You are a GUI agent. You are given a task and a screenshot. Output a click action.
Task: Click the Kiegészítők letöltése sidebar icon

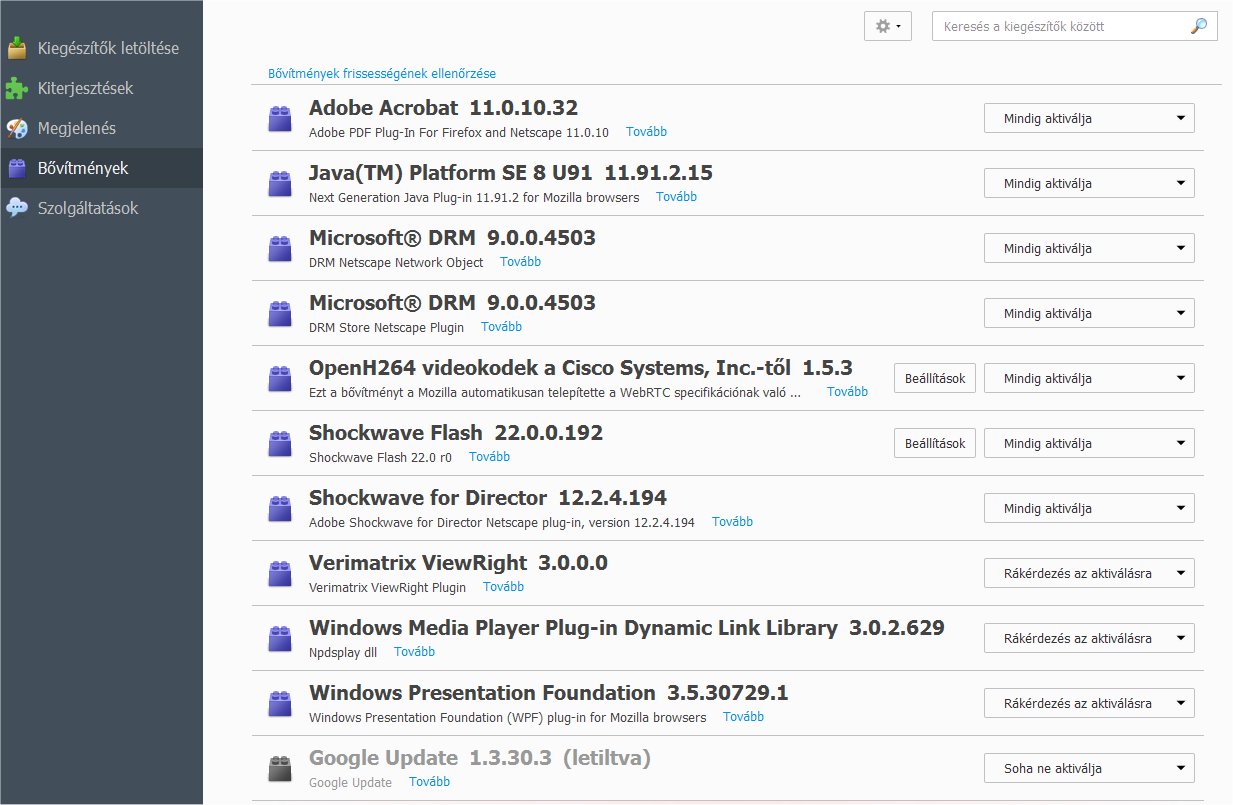click(x=16, y=48)
